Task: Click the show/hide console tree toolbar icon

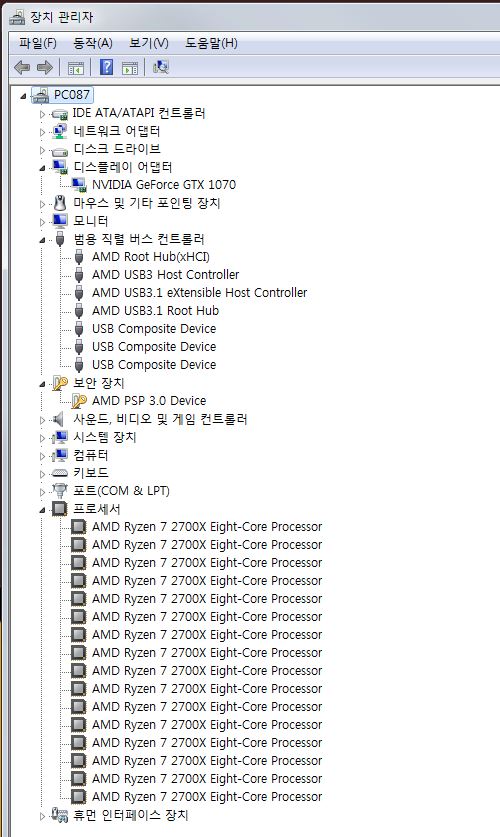Action: tap(76, 68)
